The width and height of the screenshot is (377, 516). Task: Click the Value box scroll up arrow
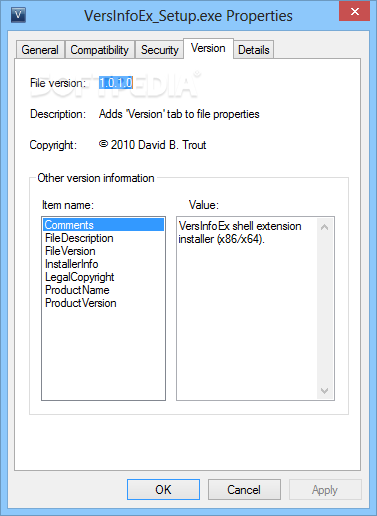tap(324, 227)
